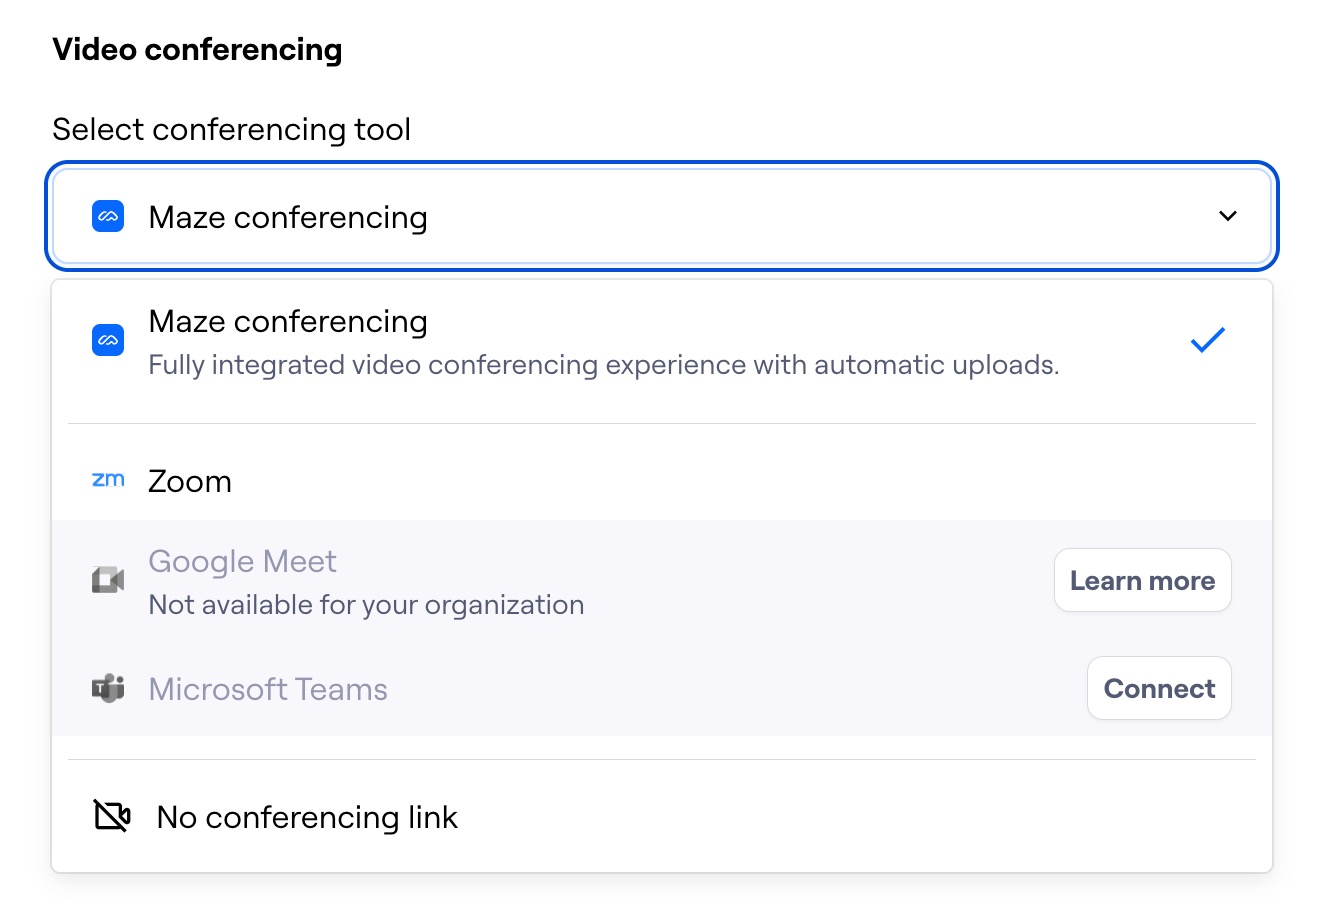1338x922 pixels.
Task: Click the Maze icon inside the selector field
Action: tap(107, 216)
